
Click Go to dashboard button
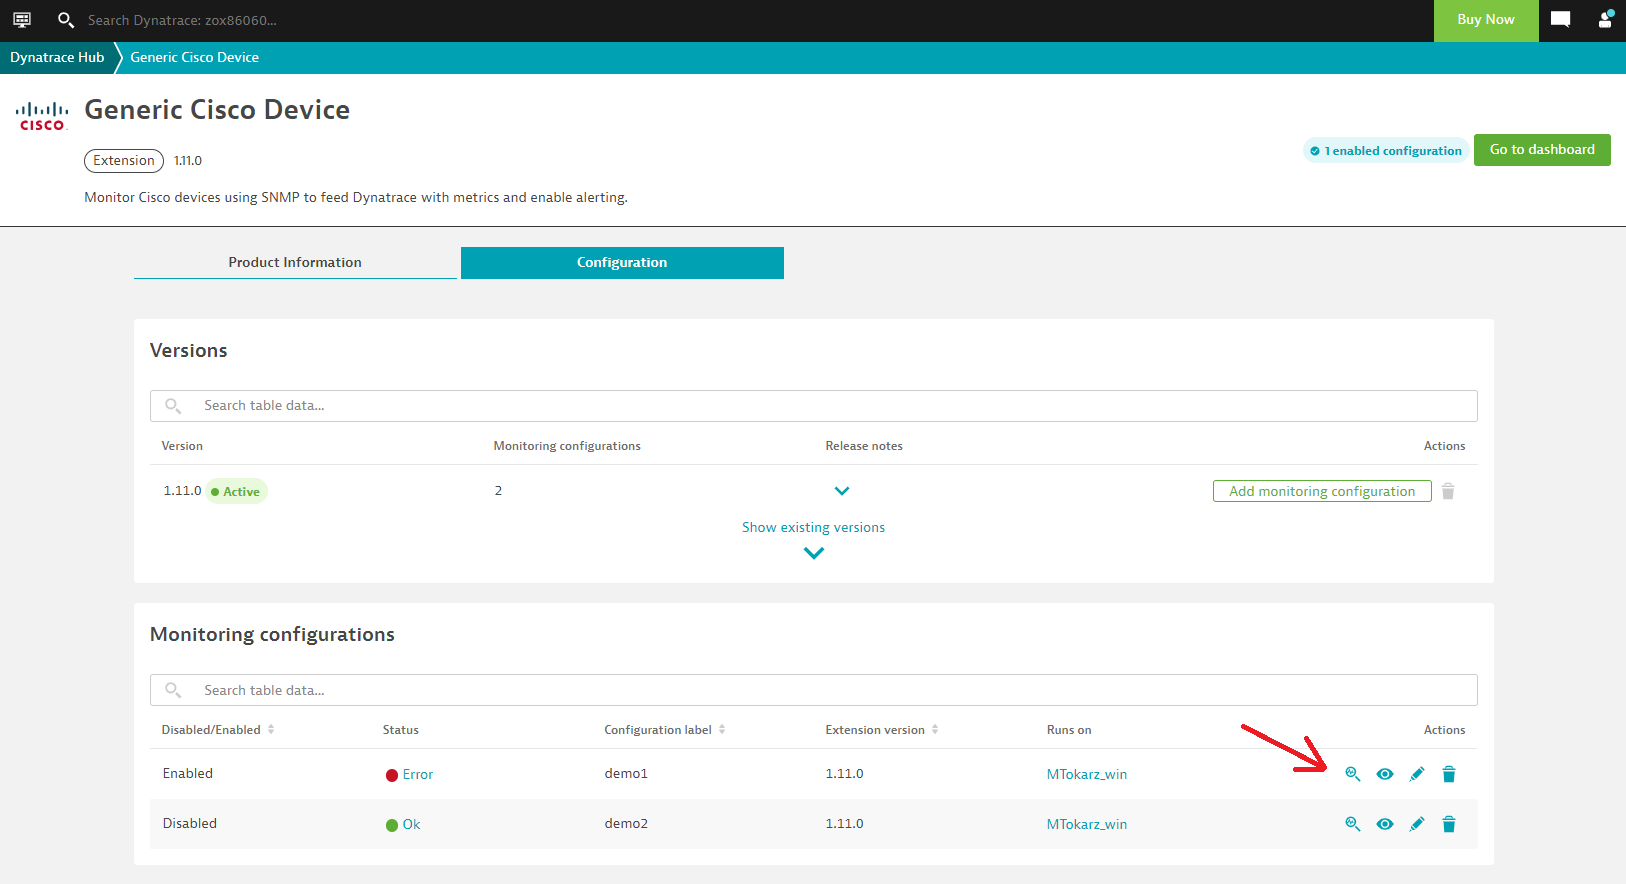point(1542,150)
